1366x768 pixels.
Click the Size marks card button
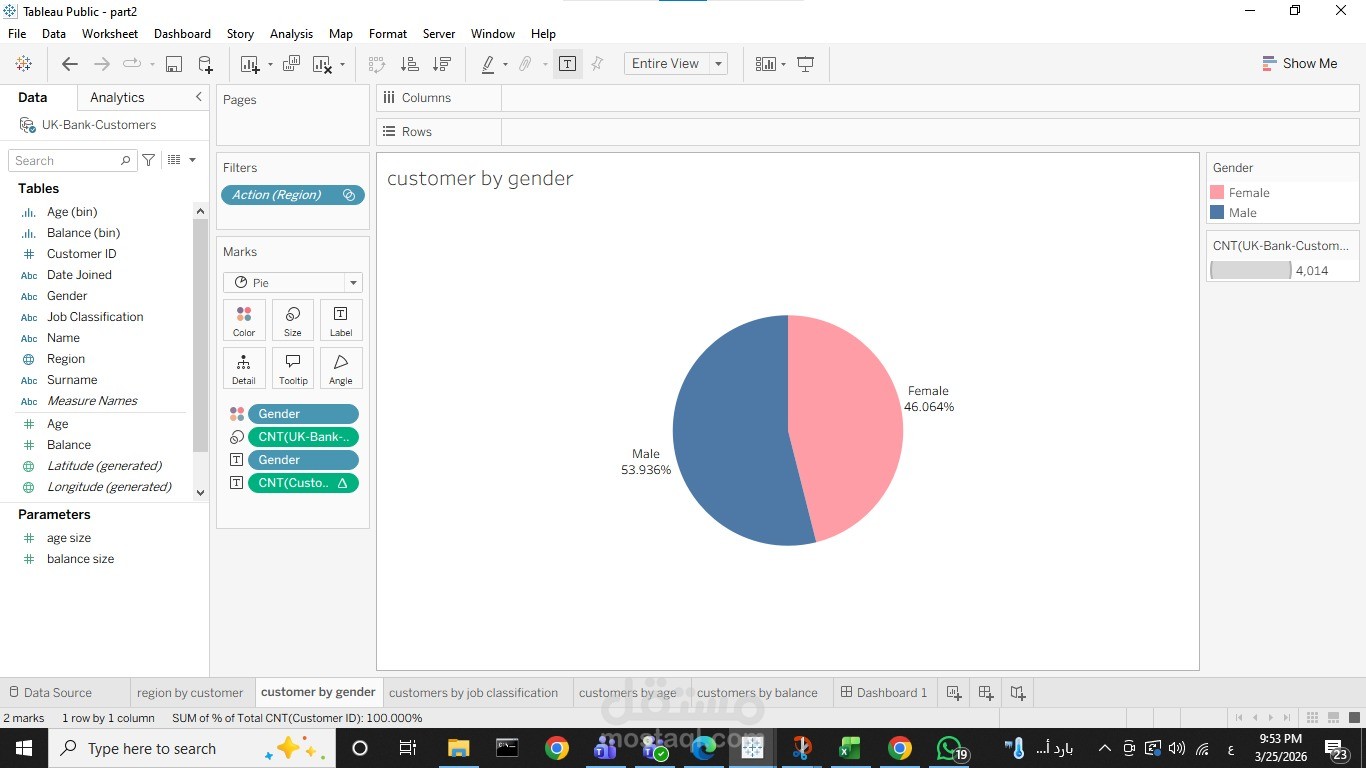[x=292, y=320]
